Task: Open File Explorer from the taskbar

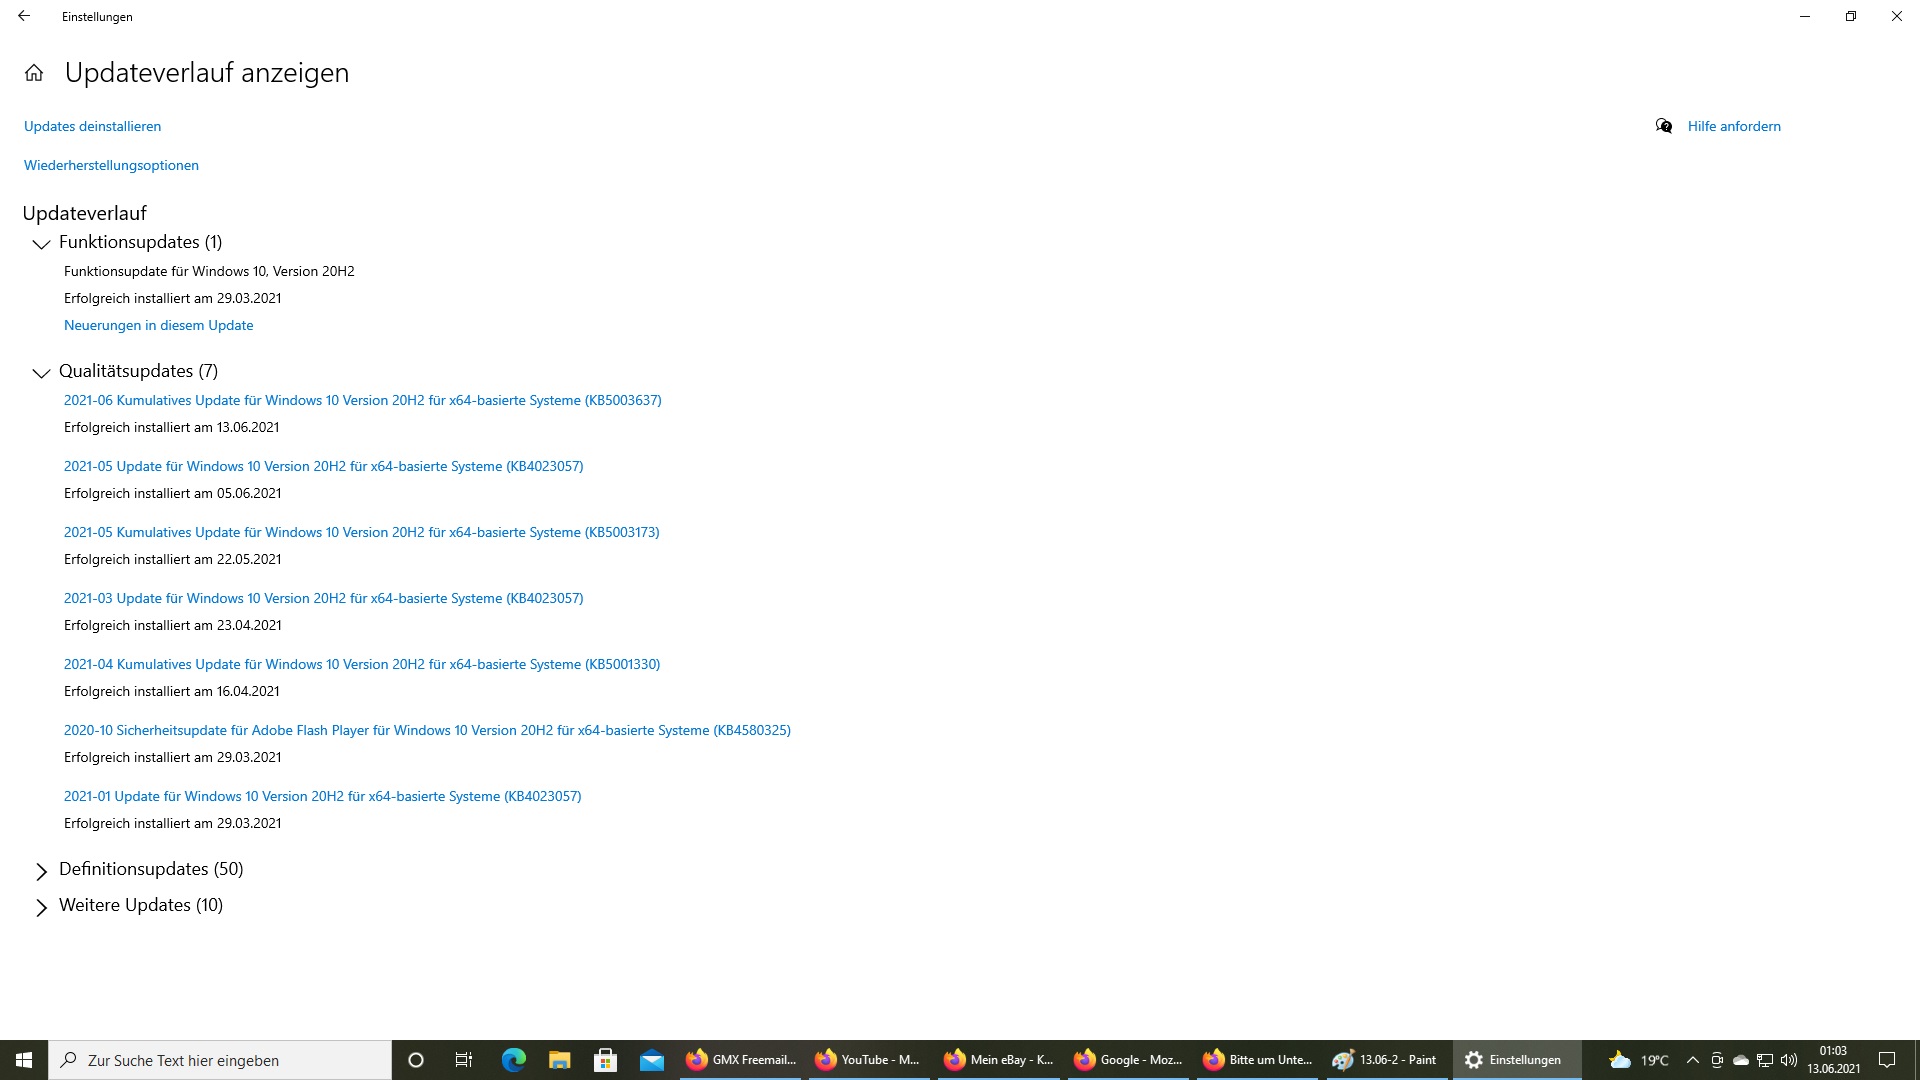Action: click(559, 1060)
